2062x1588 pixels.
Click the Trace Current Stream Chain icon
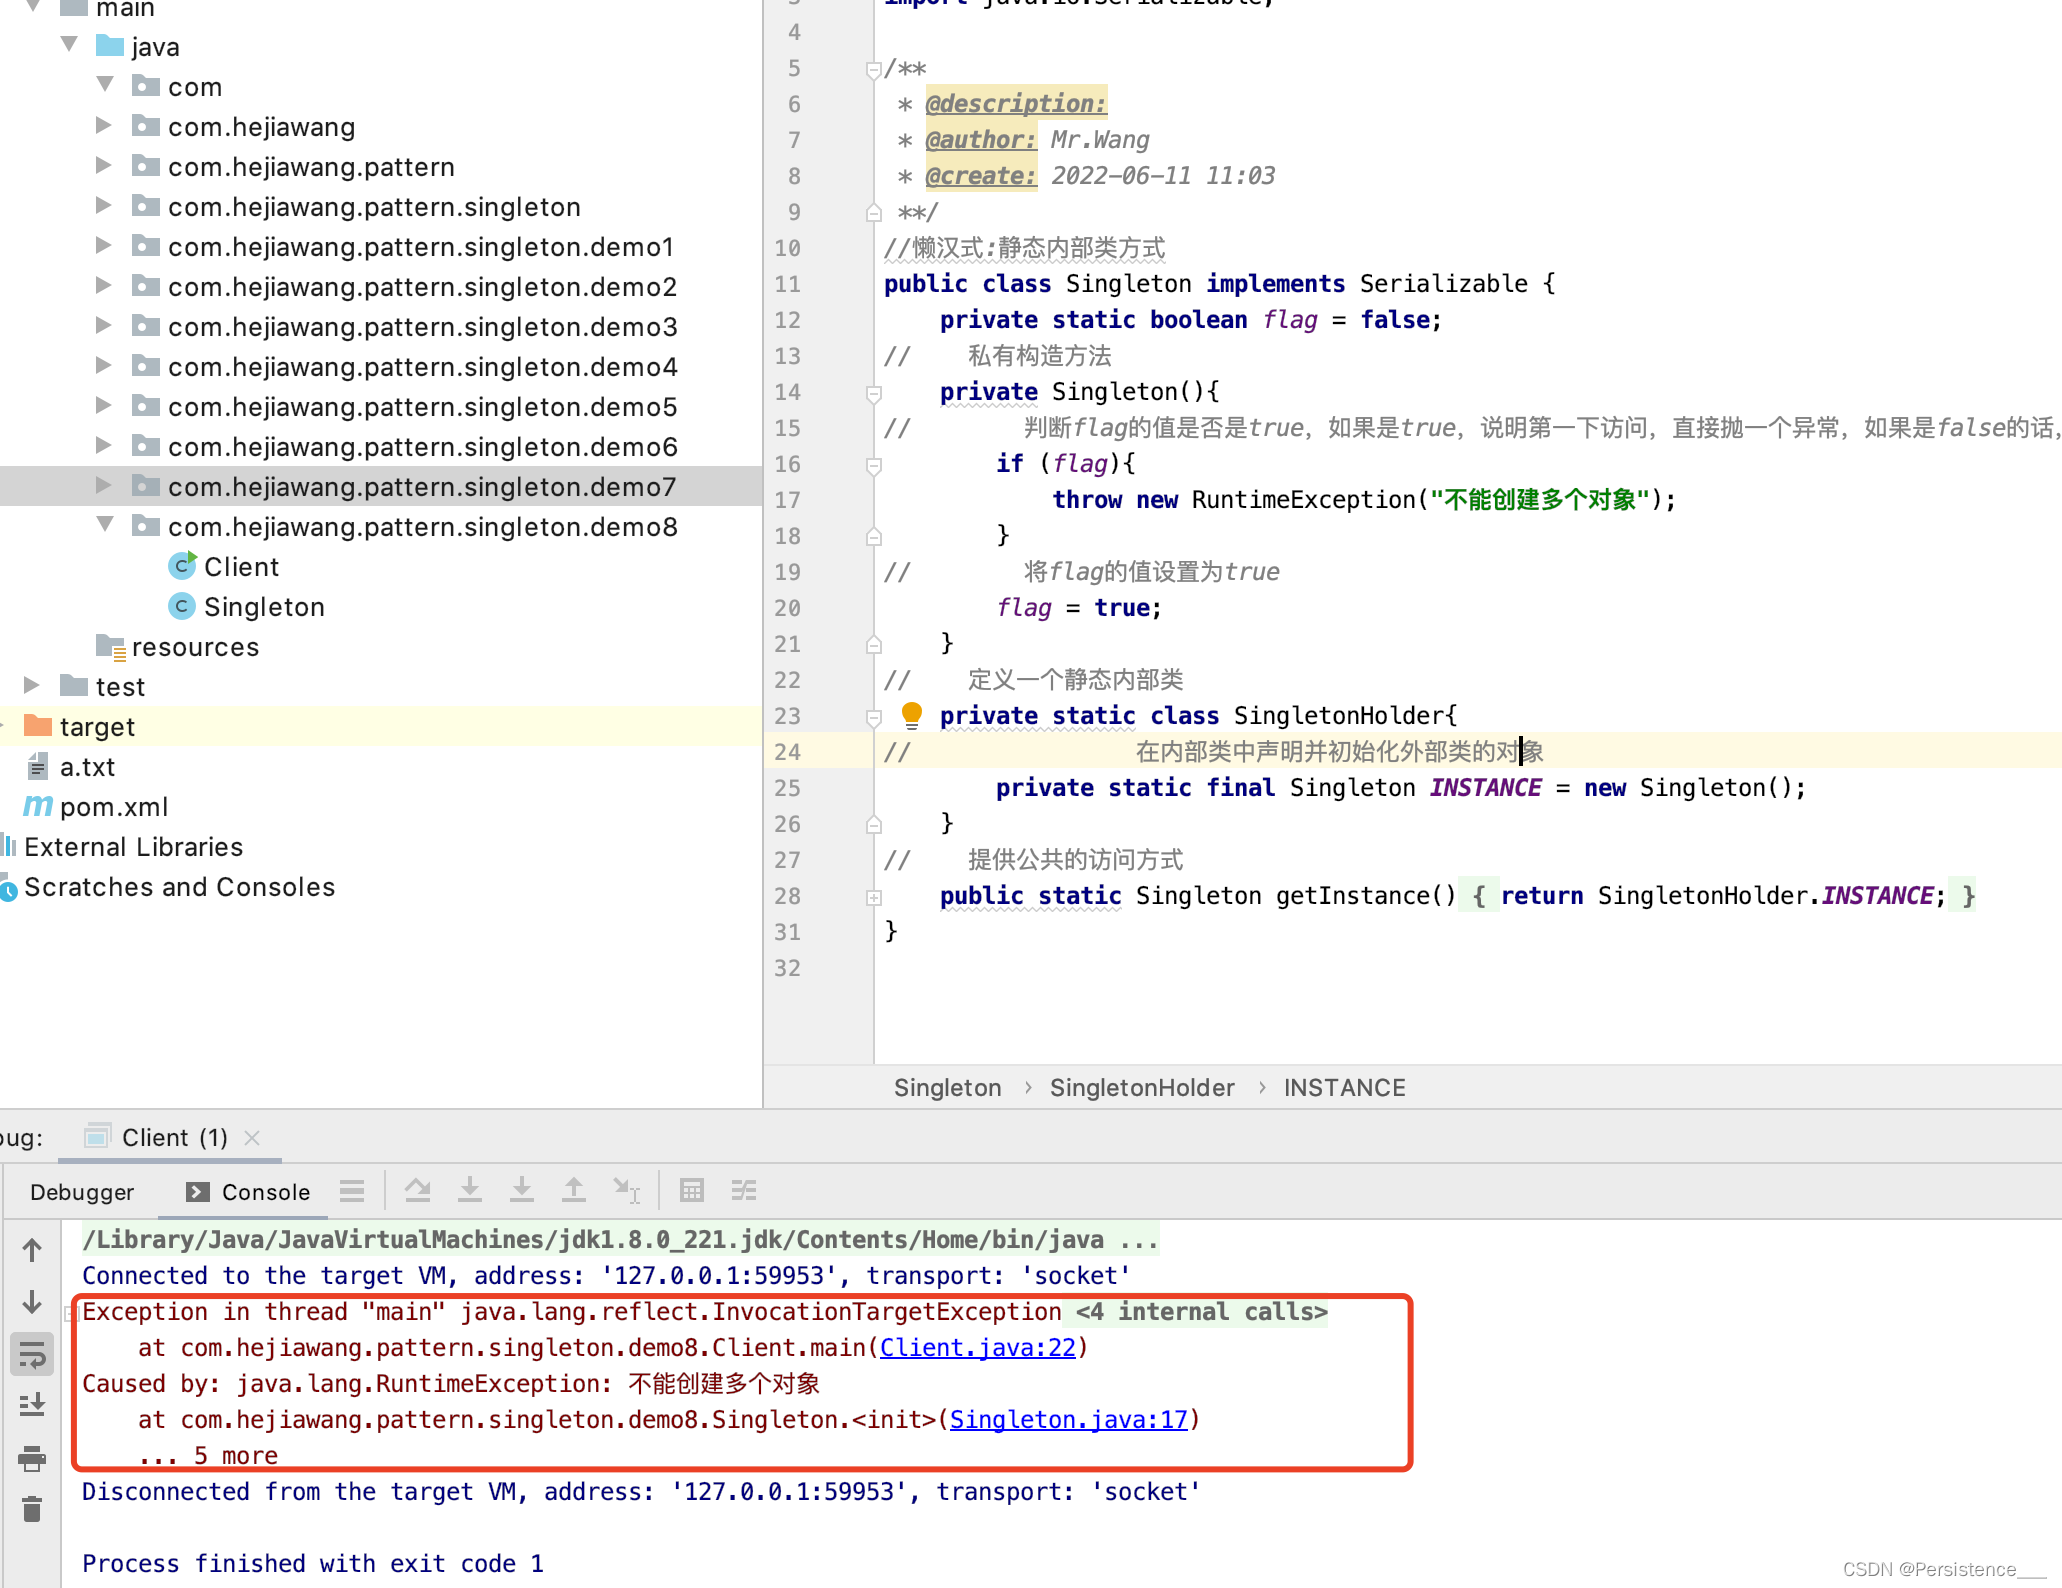744,1190
